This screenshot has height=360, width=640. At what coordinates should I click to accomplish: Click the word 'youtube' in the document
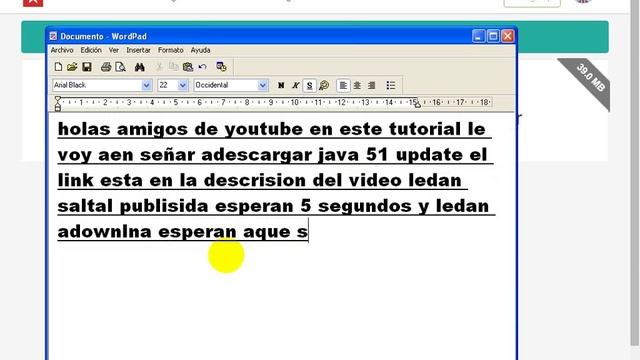[x=263, y=130]
